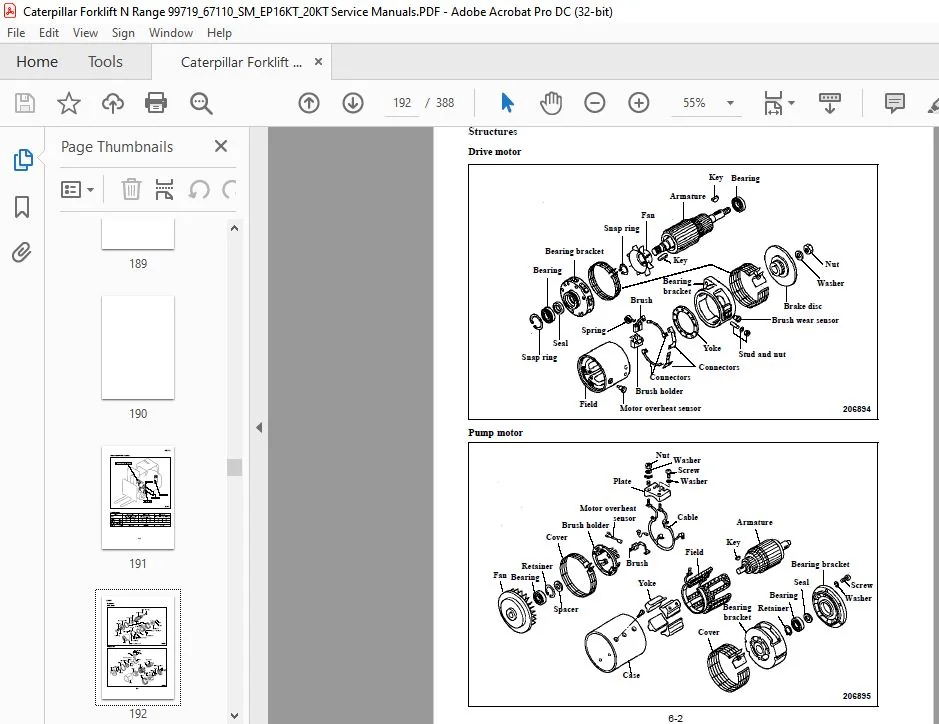This screenshot has height=724, width=939.
Task: Click the Save file icon
Action: click(x=25, y=103)
